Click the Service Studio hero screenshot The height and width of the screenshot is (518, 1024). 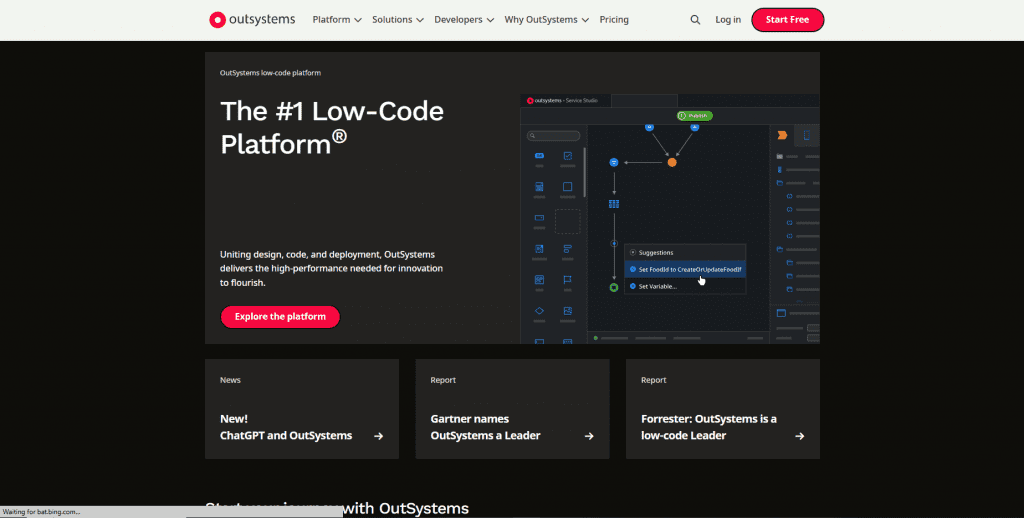click(669, 219)
